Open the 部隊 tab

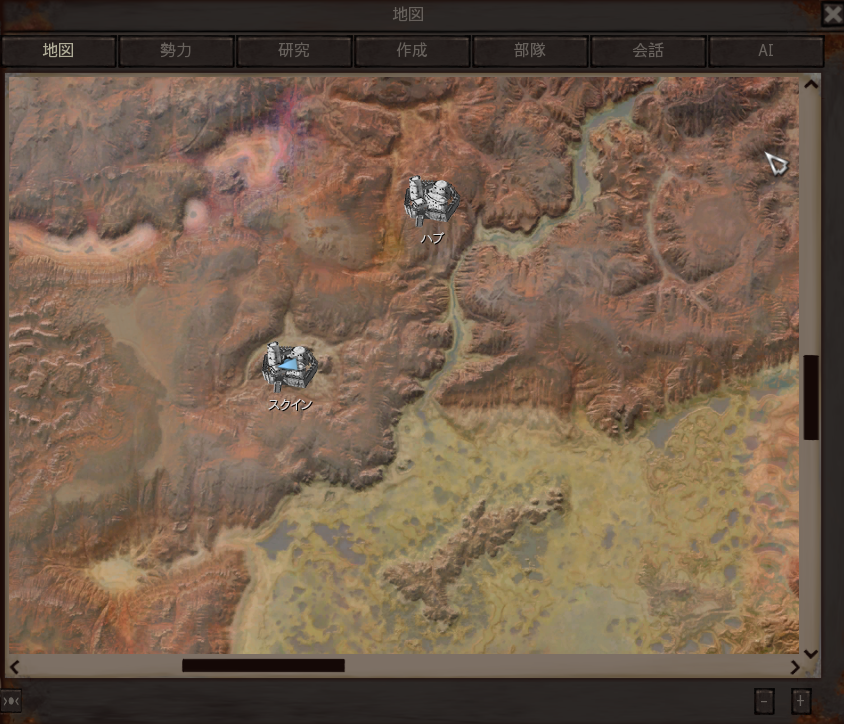[530, 51]
